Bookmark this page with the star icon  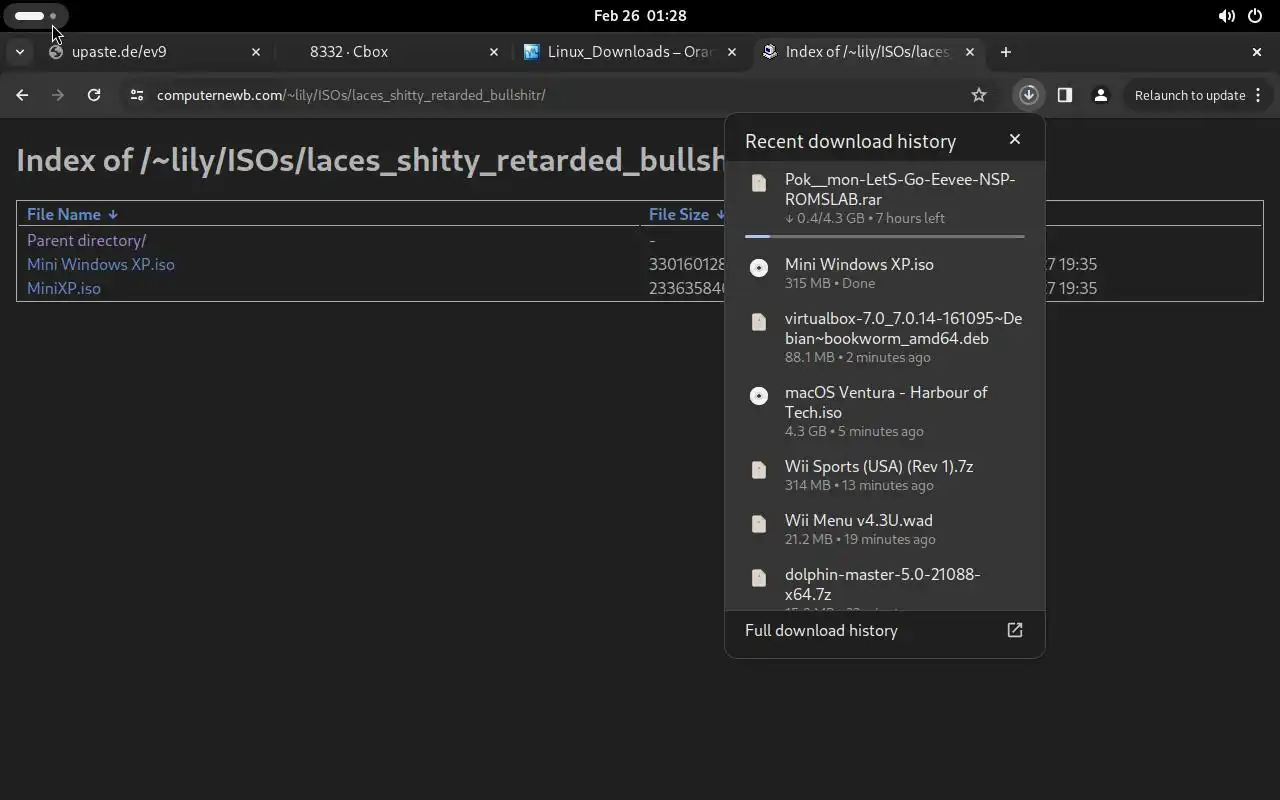(x=979, y=95)
